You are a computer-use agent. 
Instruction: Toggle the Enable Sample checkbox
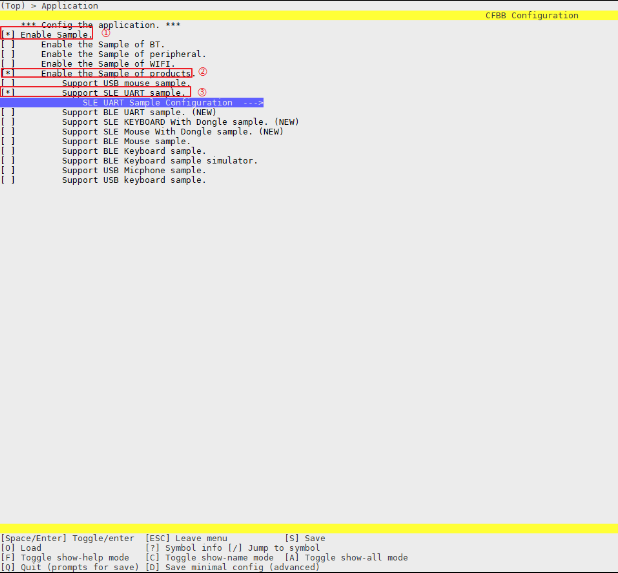[8, 35]
